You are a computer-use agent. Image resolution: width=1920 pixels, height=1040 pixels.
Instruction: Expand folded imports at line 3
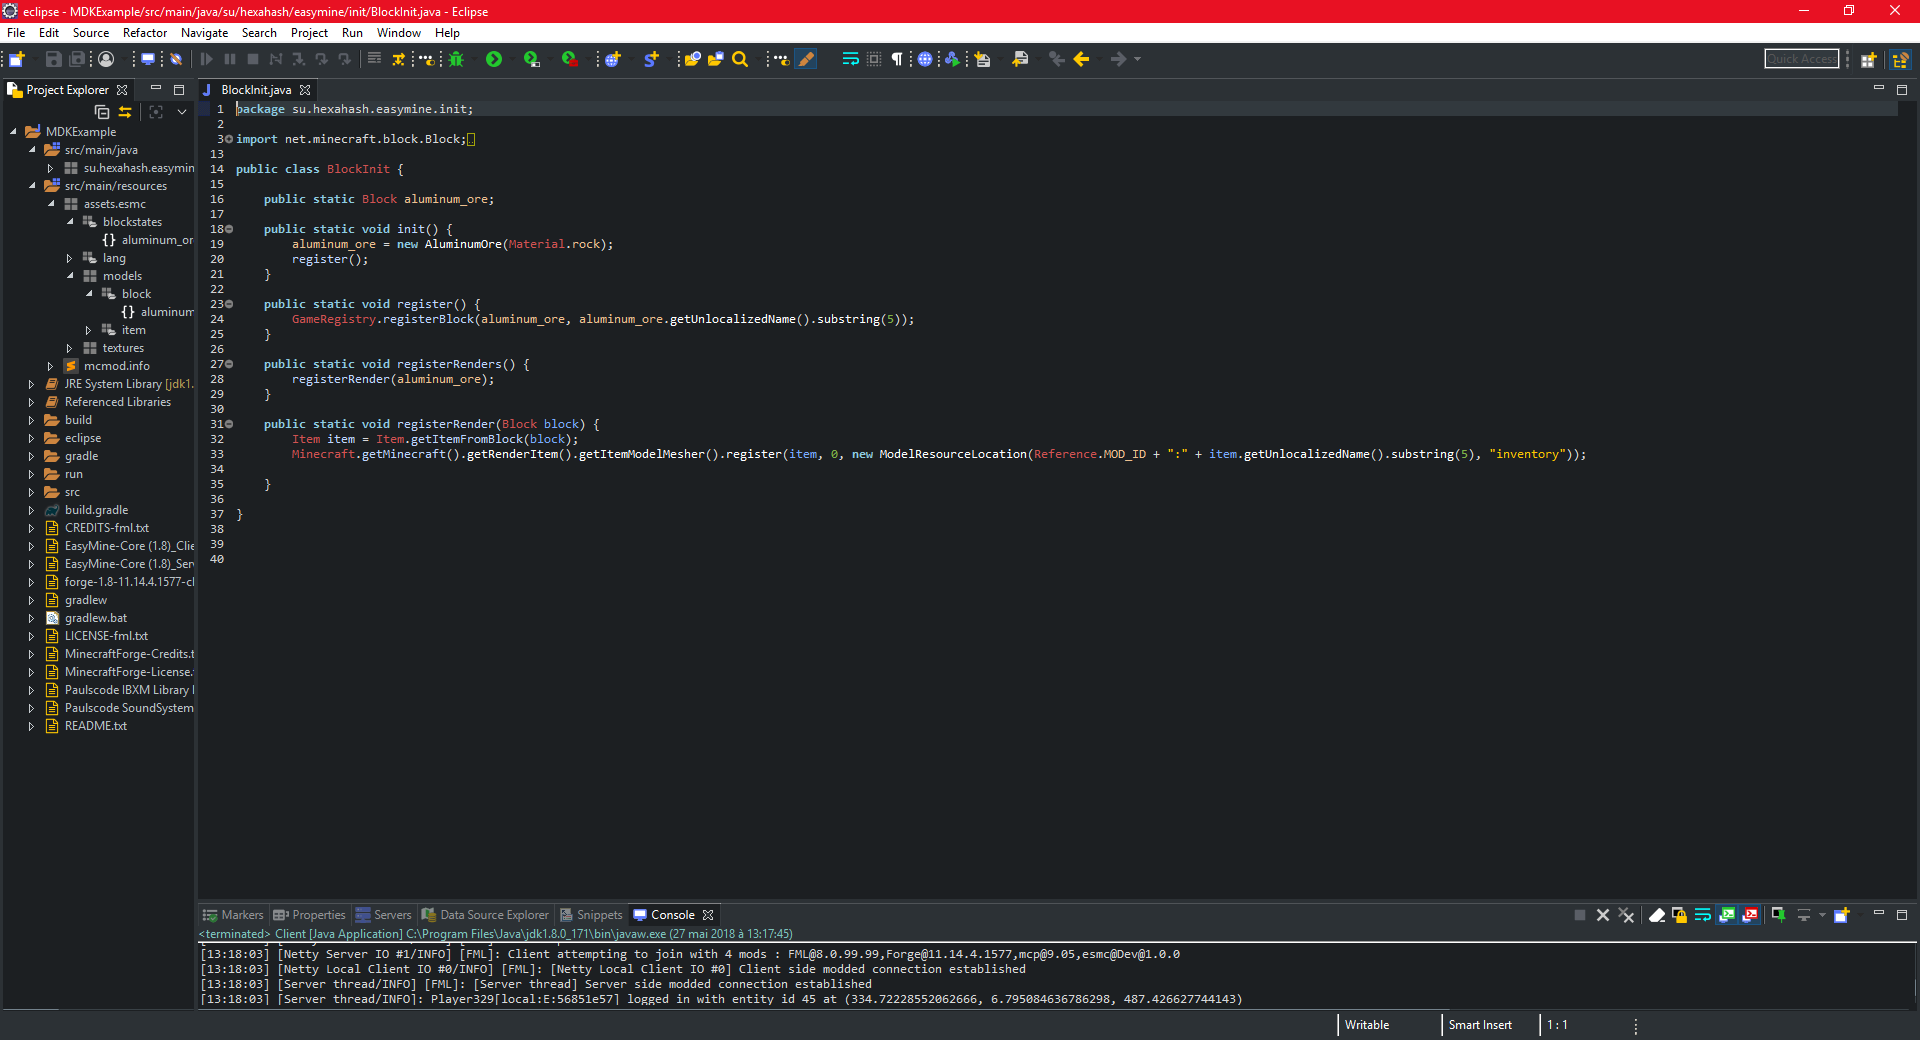coord(229,139)
